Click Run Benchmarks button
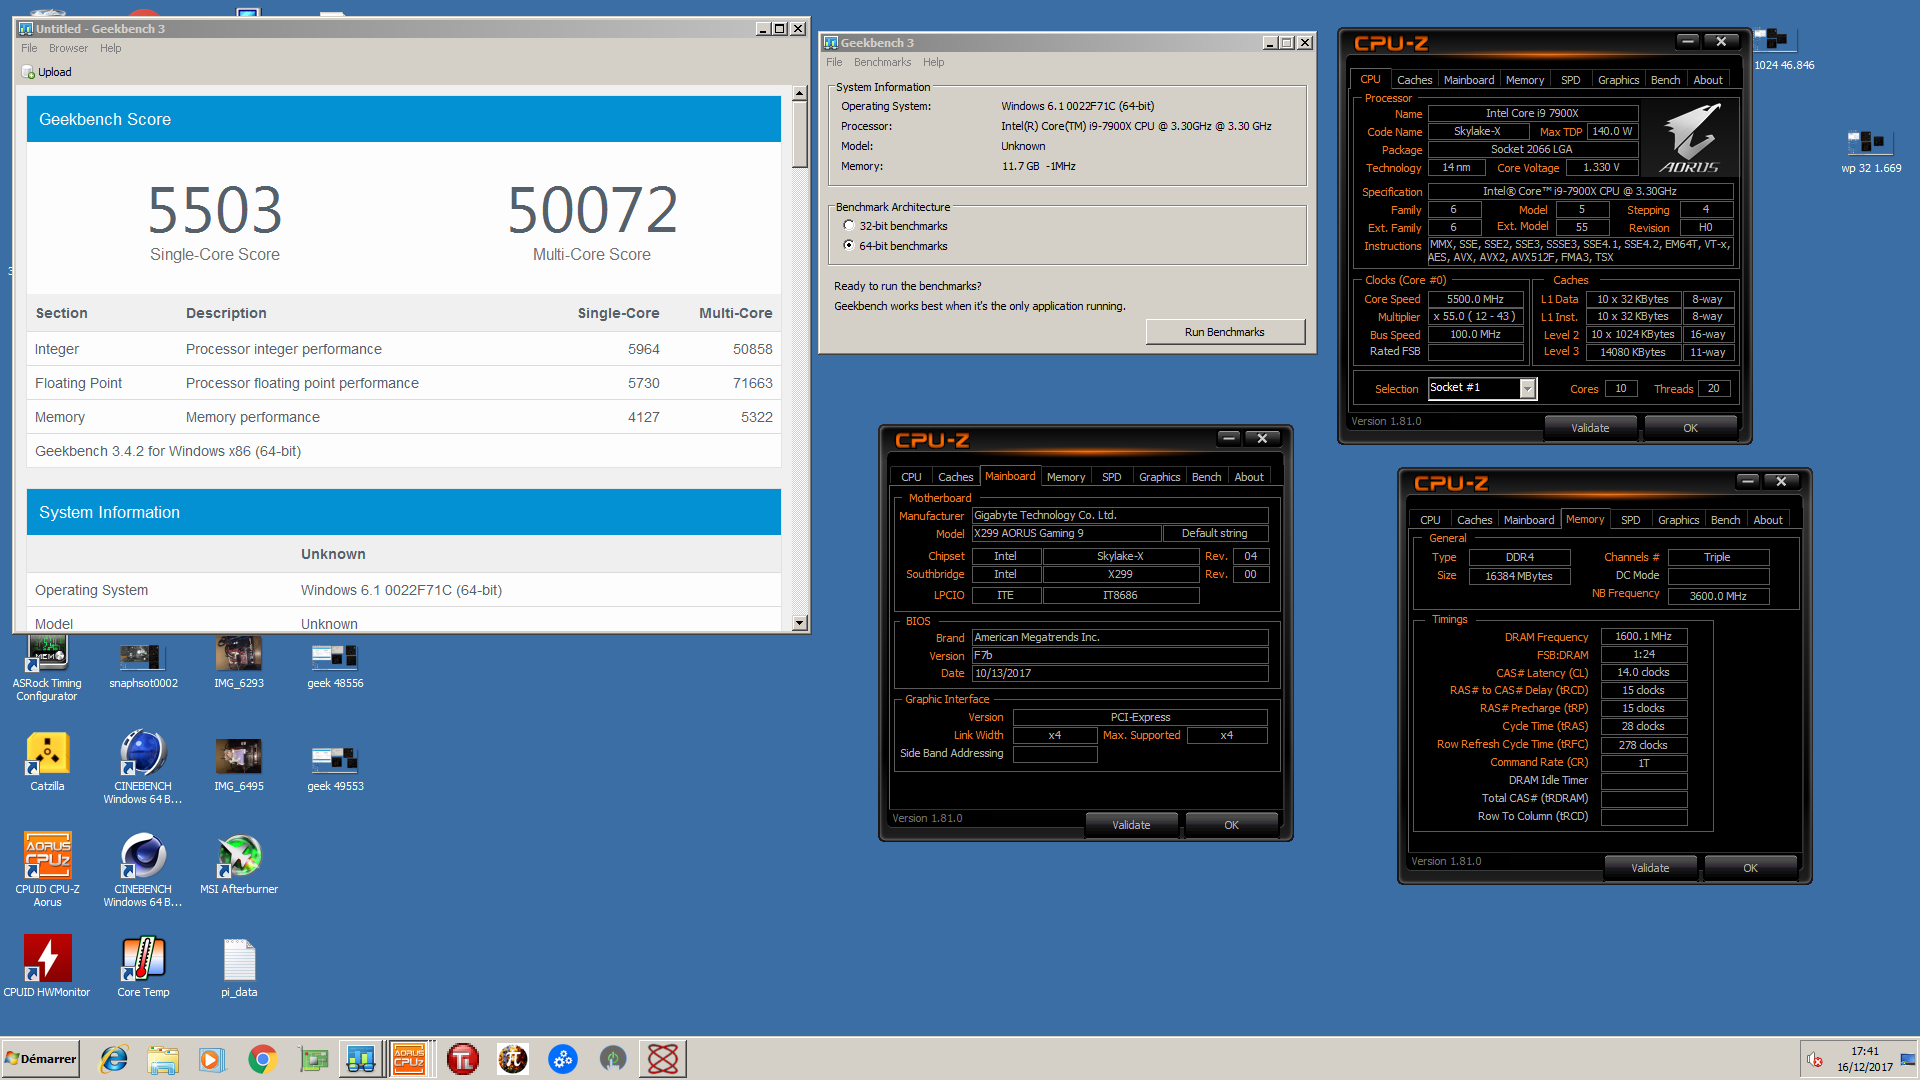Image resolution: width=1920 pixels, height=1080 pixels. coord(1225,332)
